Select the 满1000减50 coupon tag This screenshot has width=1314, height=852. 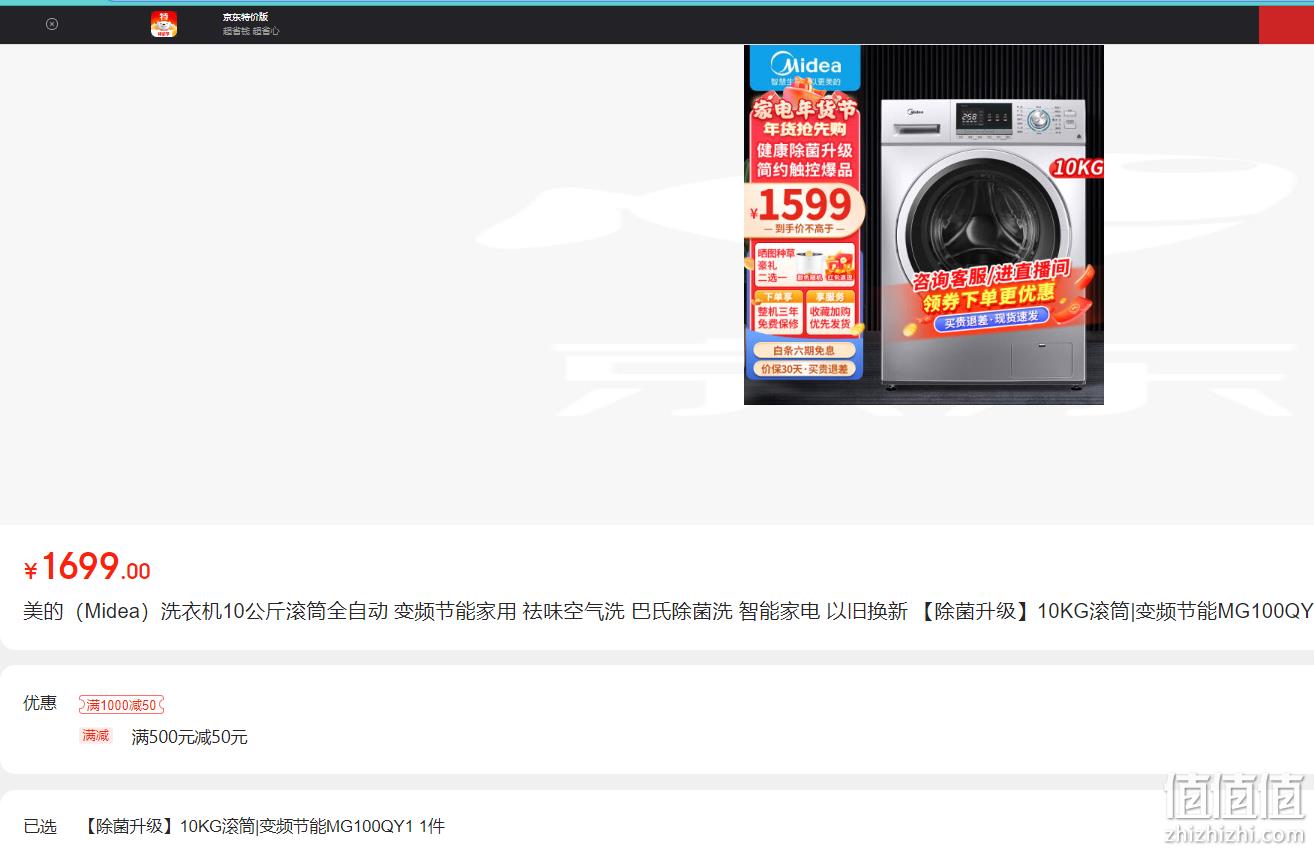coord(121,705)
